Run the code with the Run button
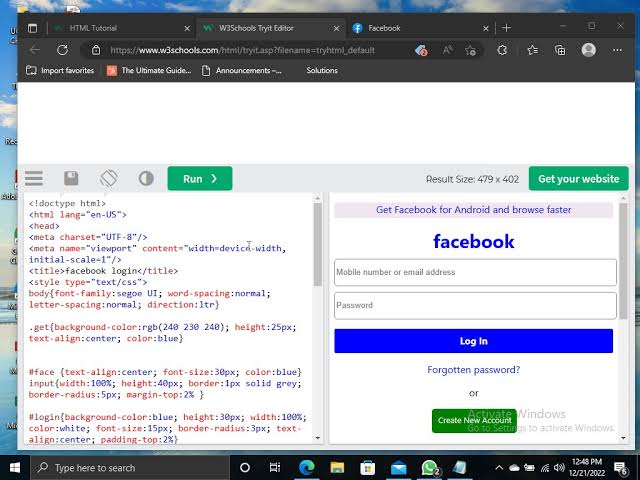 point(200,178)
